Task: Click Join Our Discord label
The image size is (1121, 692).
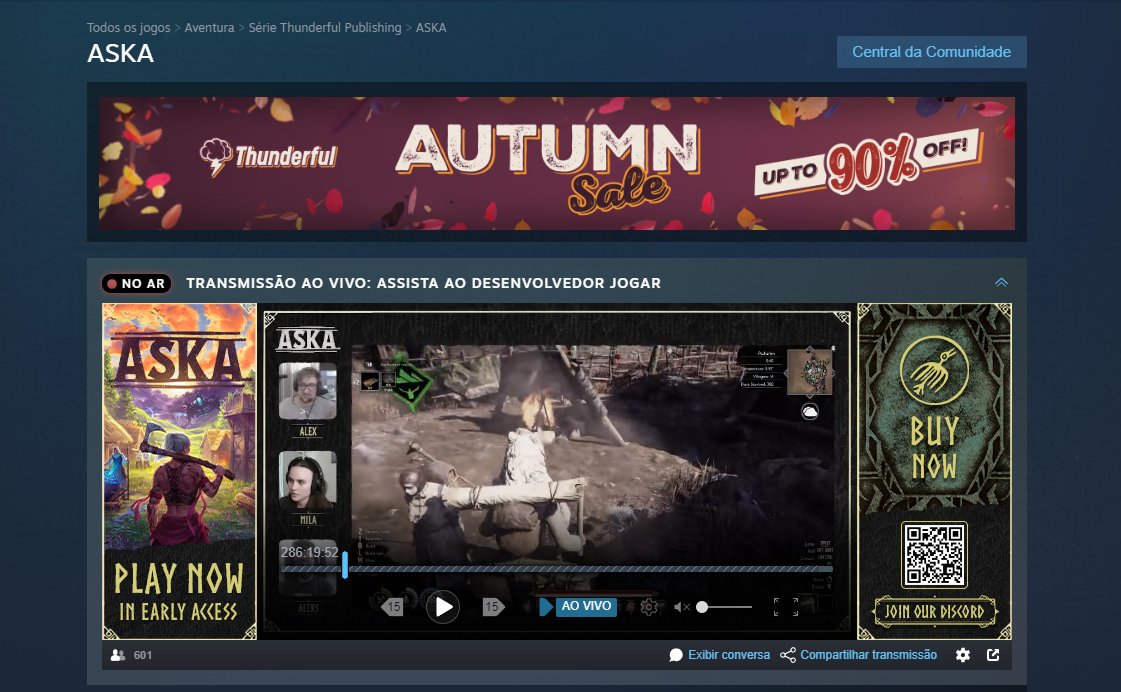Action: [934, 612]
